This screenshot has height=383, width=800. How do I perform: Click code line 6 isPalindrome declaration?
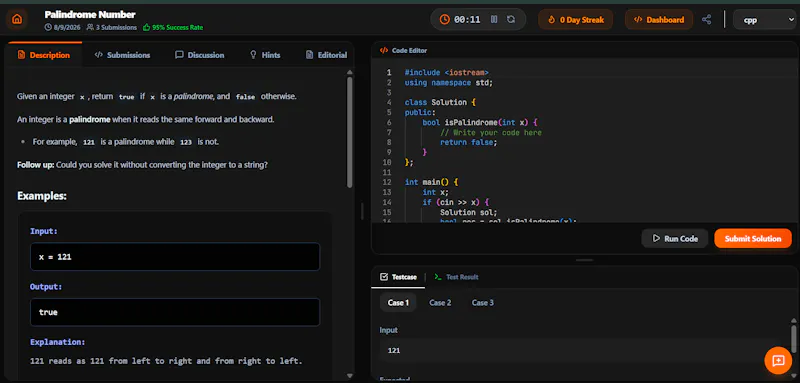pyautogui.click(x=480, y=122)
